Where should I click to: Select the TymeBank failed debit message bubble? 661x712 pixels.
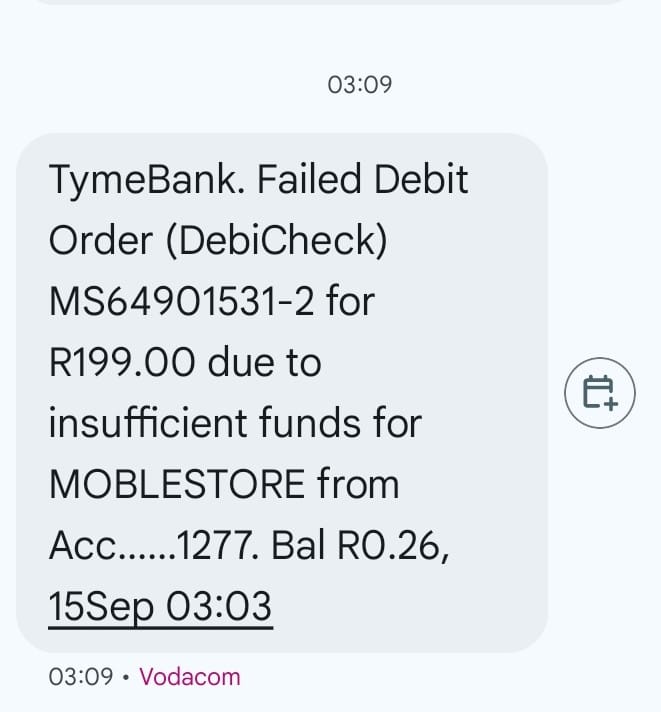click(x=281, y=392)
